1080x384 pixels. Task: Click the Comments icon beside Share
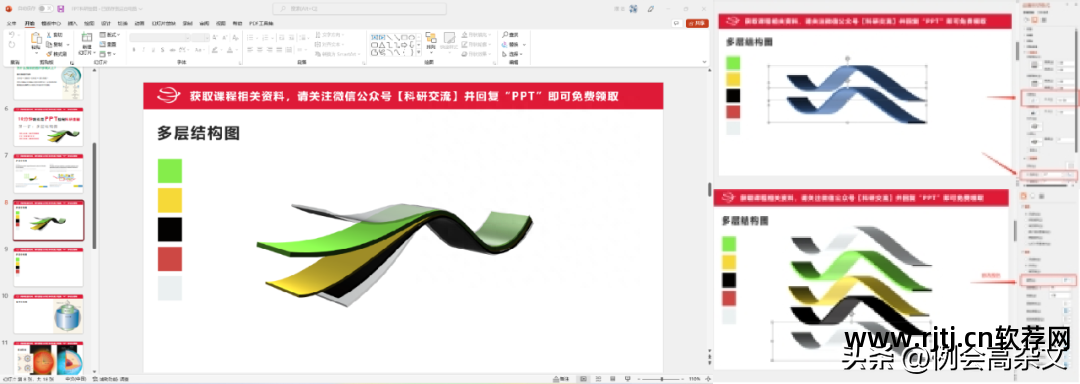point(676,23)
